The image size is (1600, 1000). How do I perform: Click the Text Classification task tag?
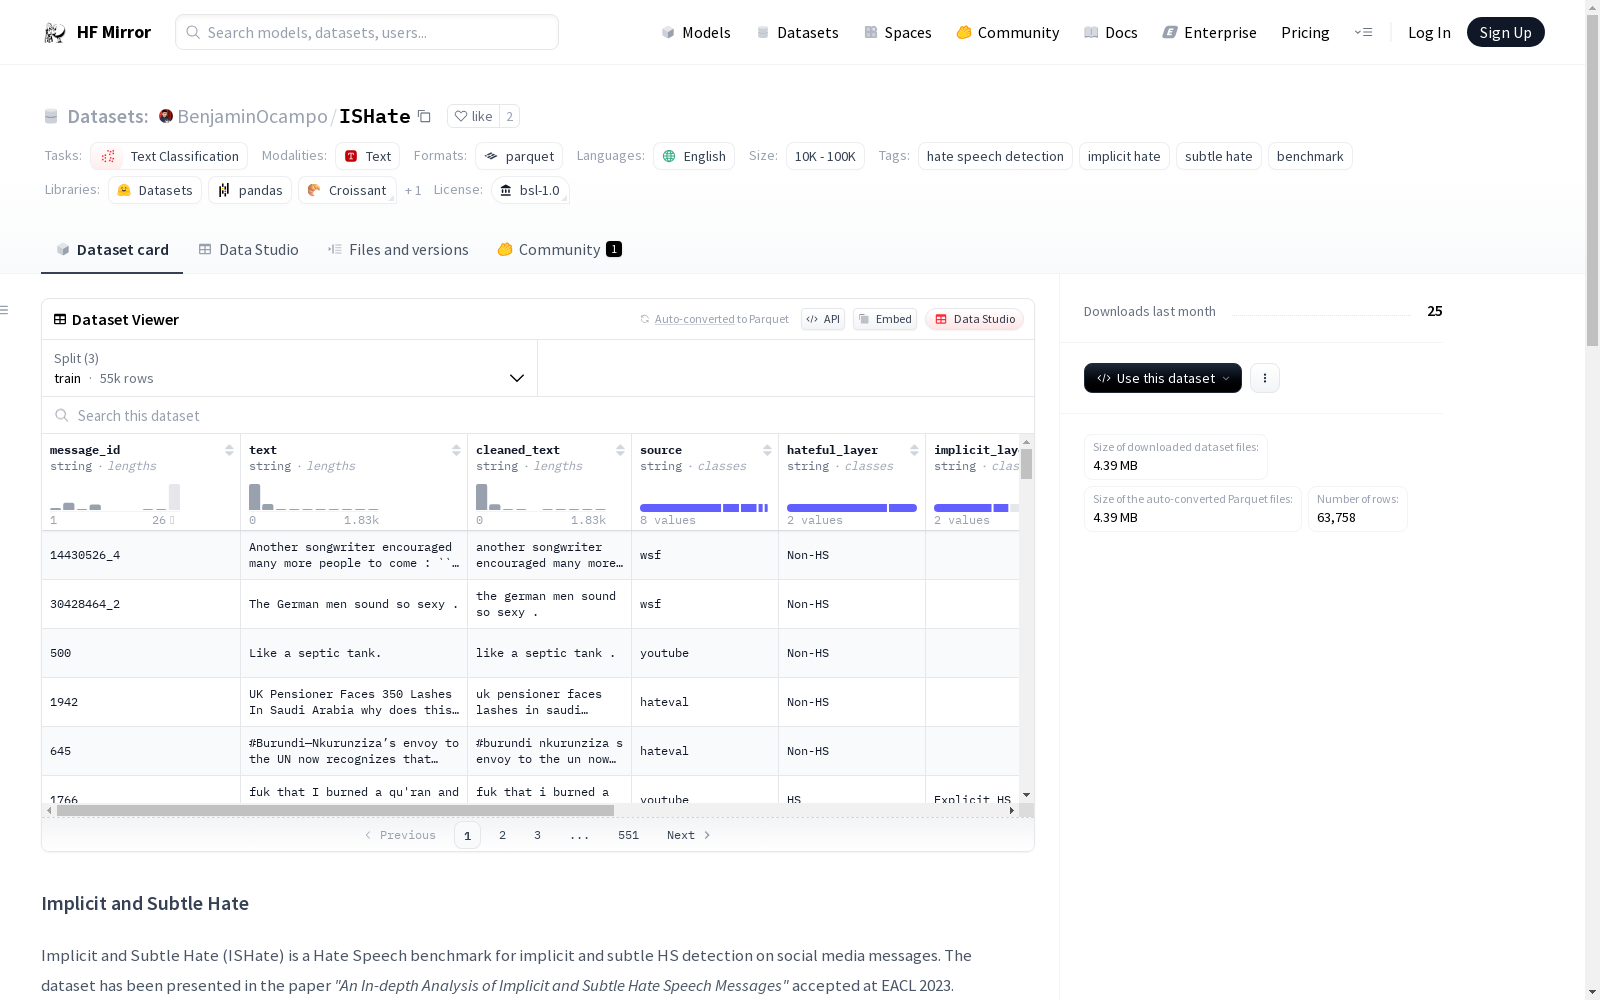click(x=169, y=156)
